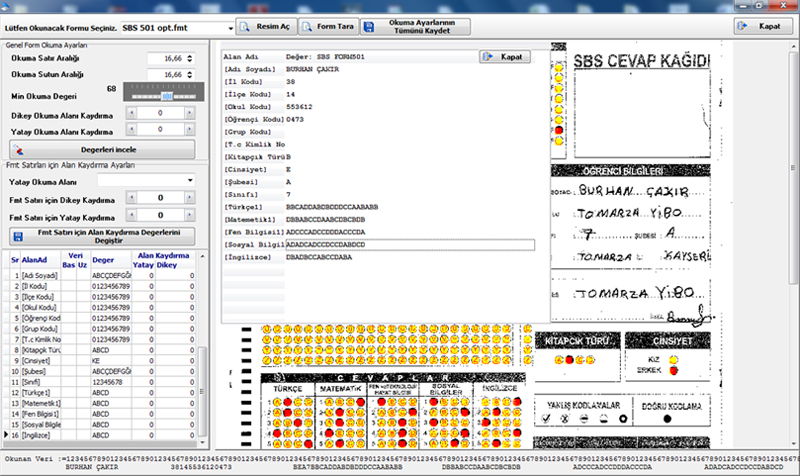The width and height of the screenshot is (800, 476).
Task: Click the Okuma Satır Aralığı spinner arrows
Action: (x=190, y=59)
